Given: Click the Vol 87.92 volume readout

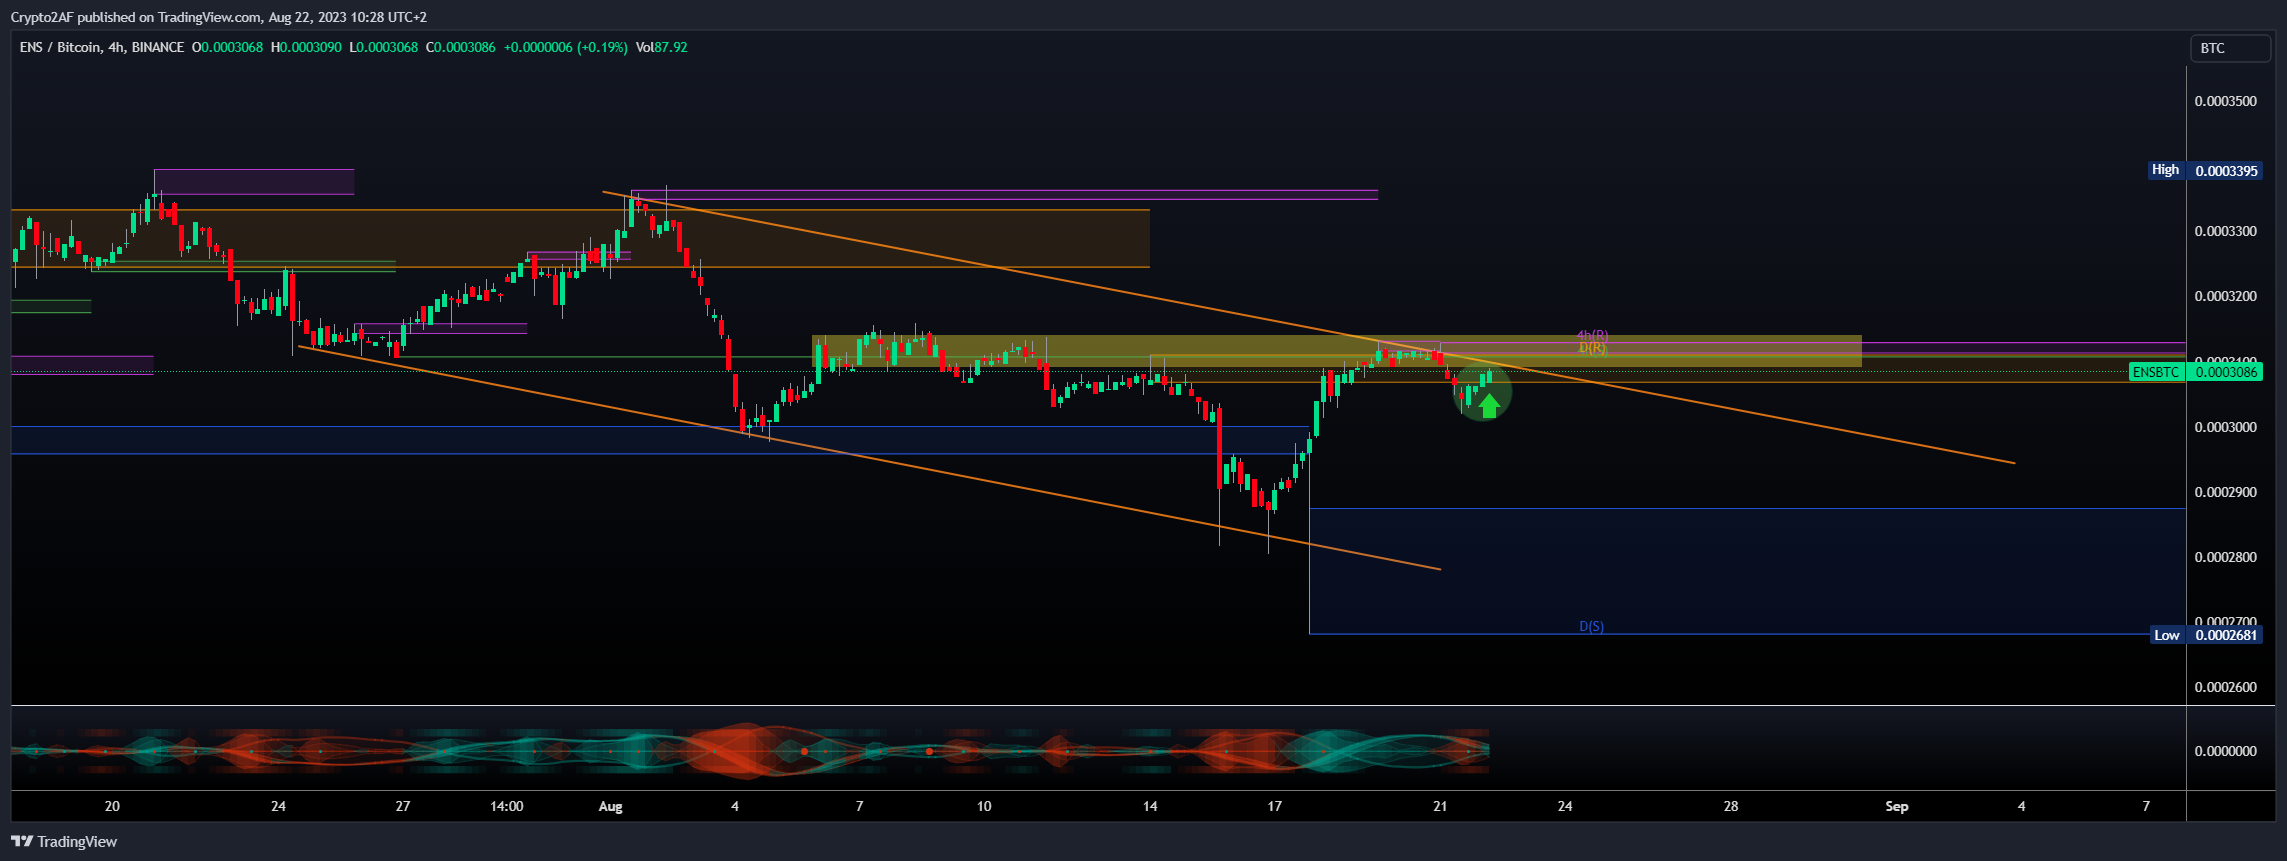Looking at the screenshot, I should (x=662, y=47).
